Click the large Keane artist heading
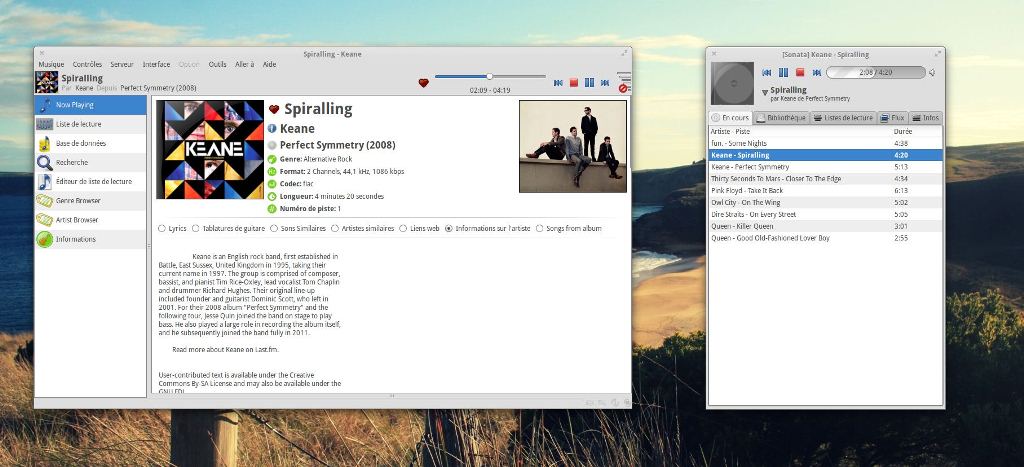Viewport: 1024px width, 467px height. 297,129
